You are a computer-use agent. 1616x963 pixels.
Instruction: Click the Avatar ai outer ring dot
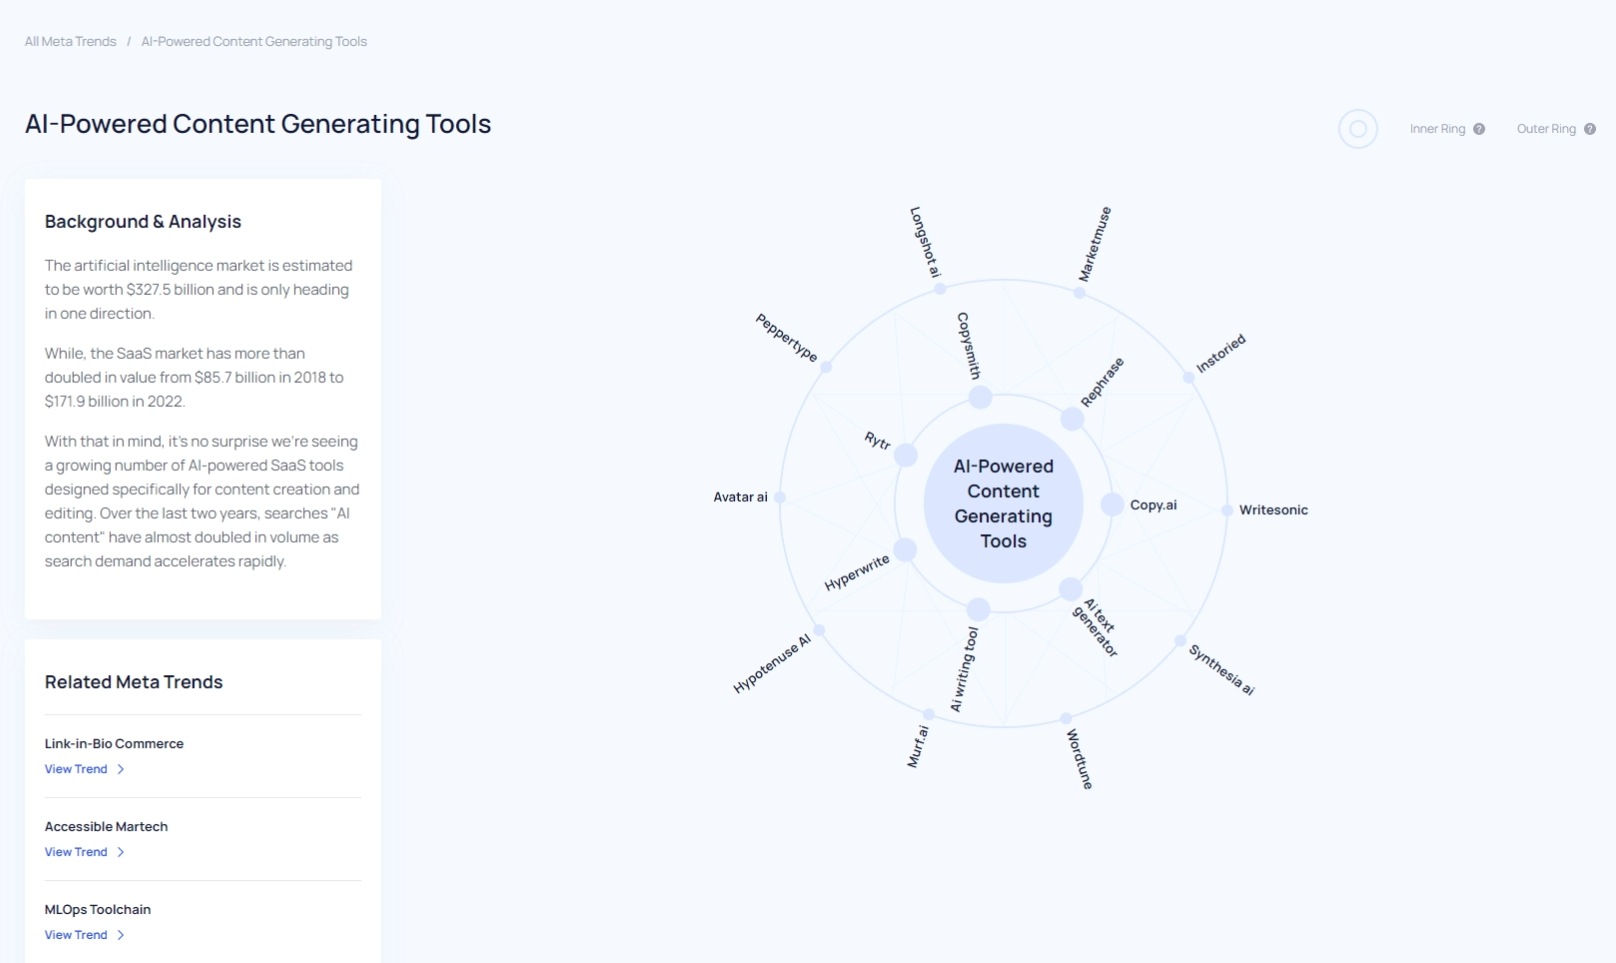[x=780, y=497]
